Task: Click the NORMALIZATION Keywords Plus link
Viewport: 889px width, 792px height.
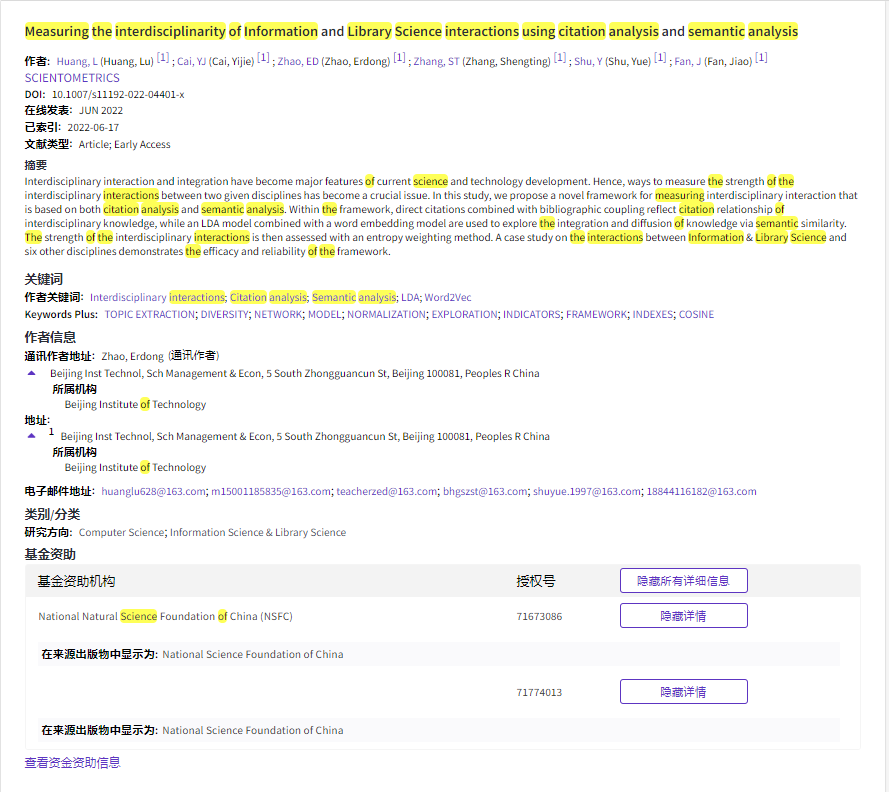Action: 387,315
